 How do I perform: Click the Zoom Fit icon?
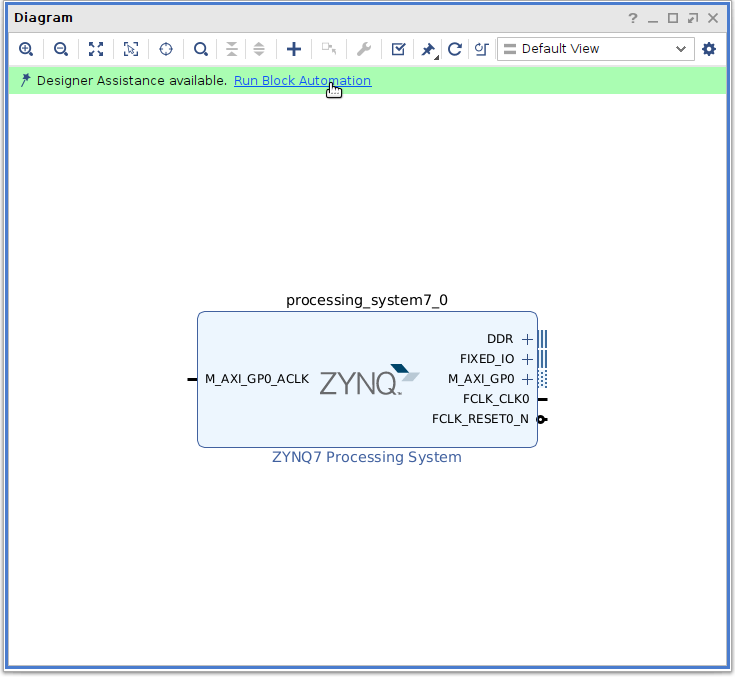point(96,49)
